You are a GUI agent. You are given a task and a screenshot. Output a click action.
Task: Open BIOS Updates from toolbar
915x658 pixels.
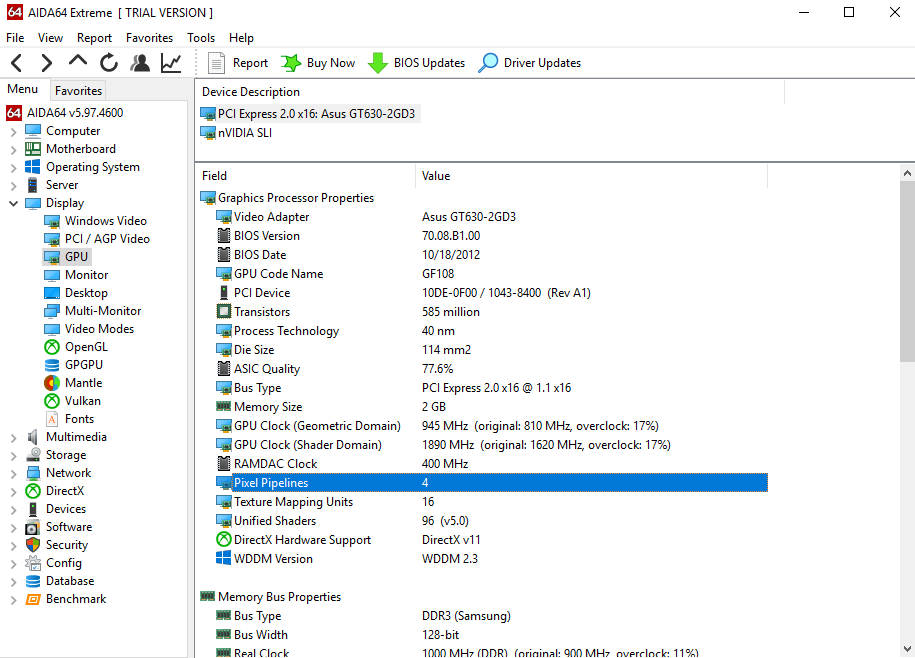tap(417, 63)
